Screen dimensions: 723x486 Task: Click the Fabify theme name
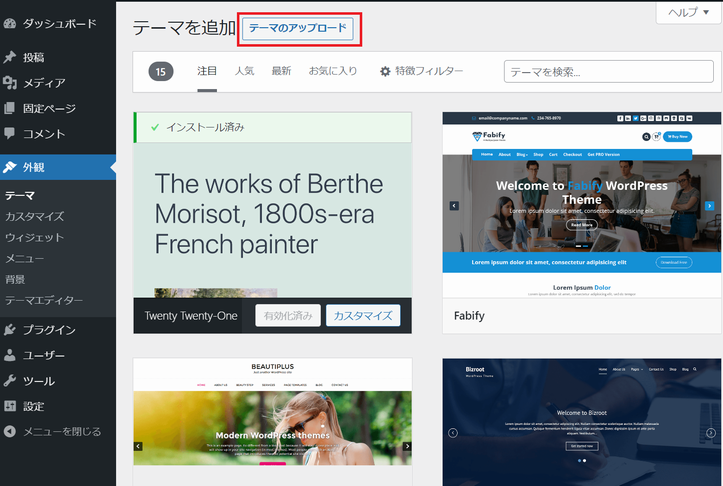469,316
